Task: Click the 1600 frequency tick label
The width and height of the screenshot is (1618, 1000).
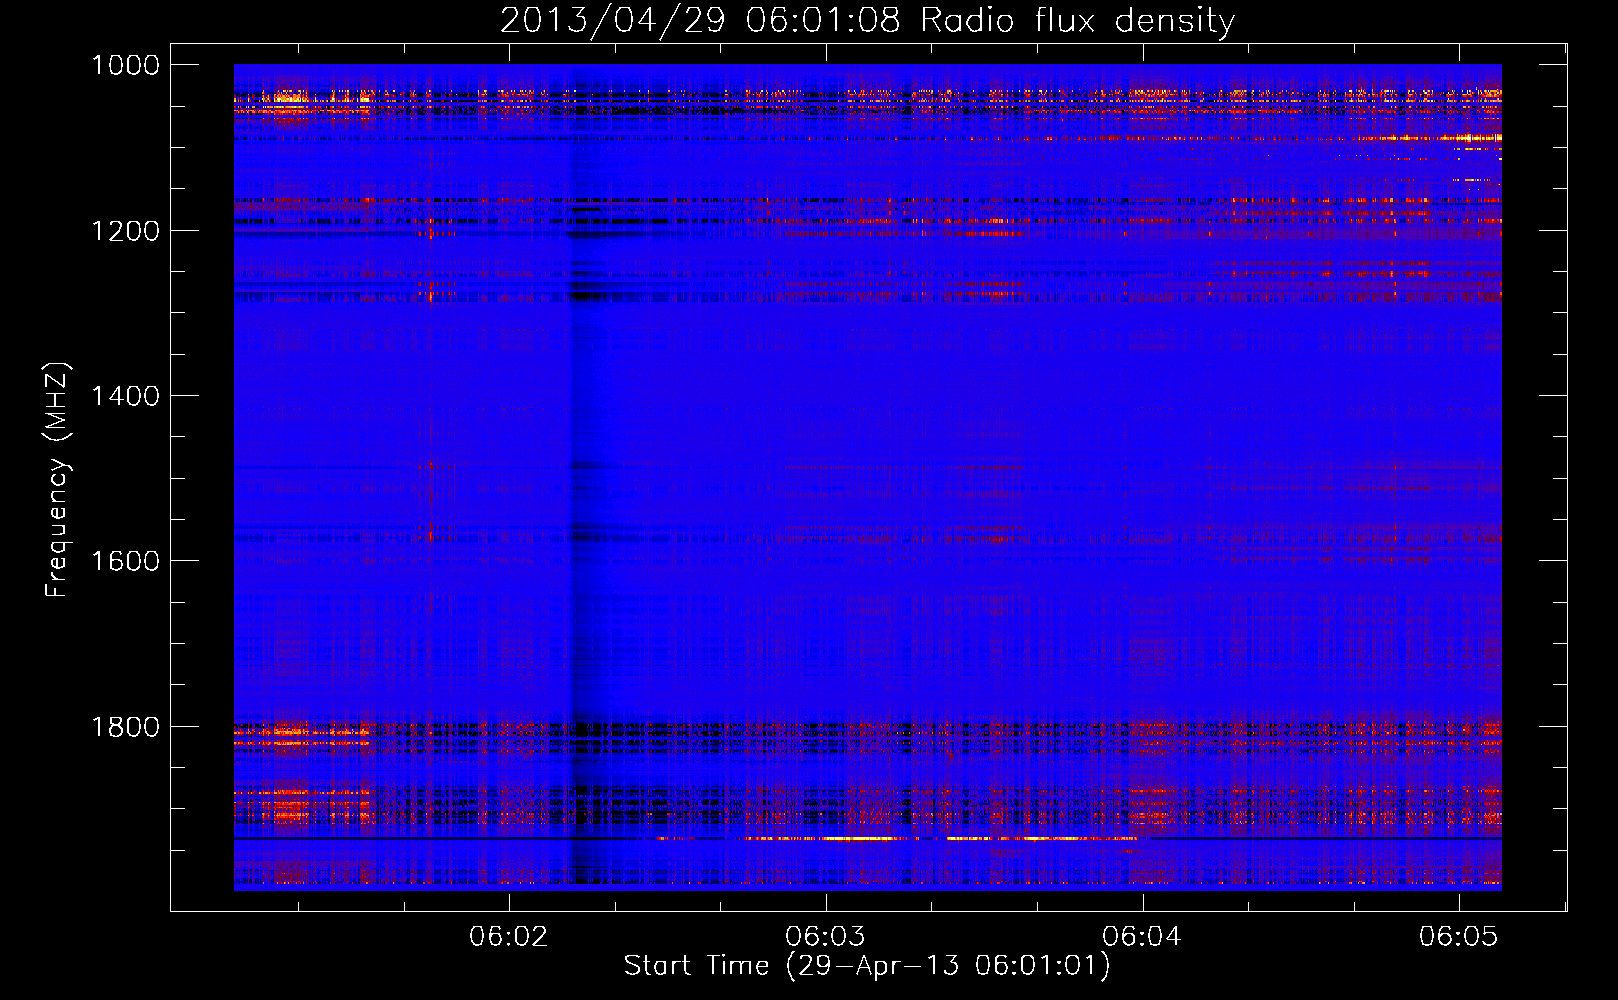Action: coord(126,561)
